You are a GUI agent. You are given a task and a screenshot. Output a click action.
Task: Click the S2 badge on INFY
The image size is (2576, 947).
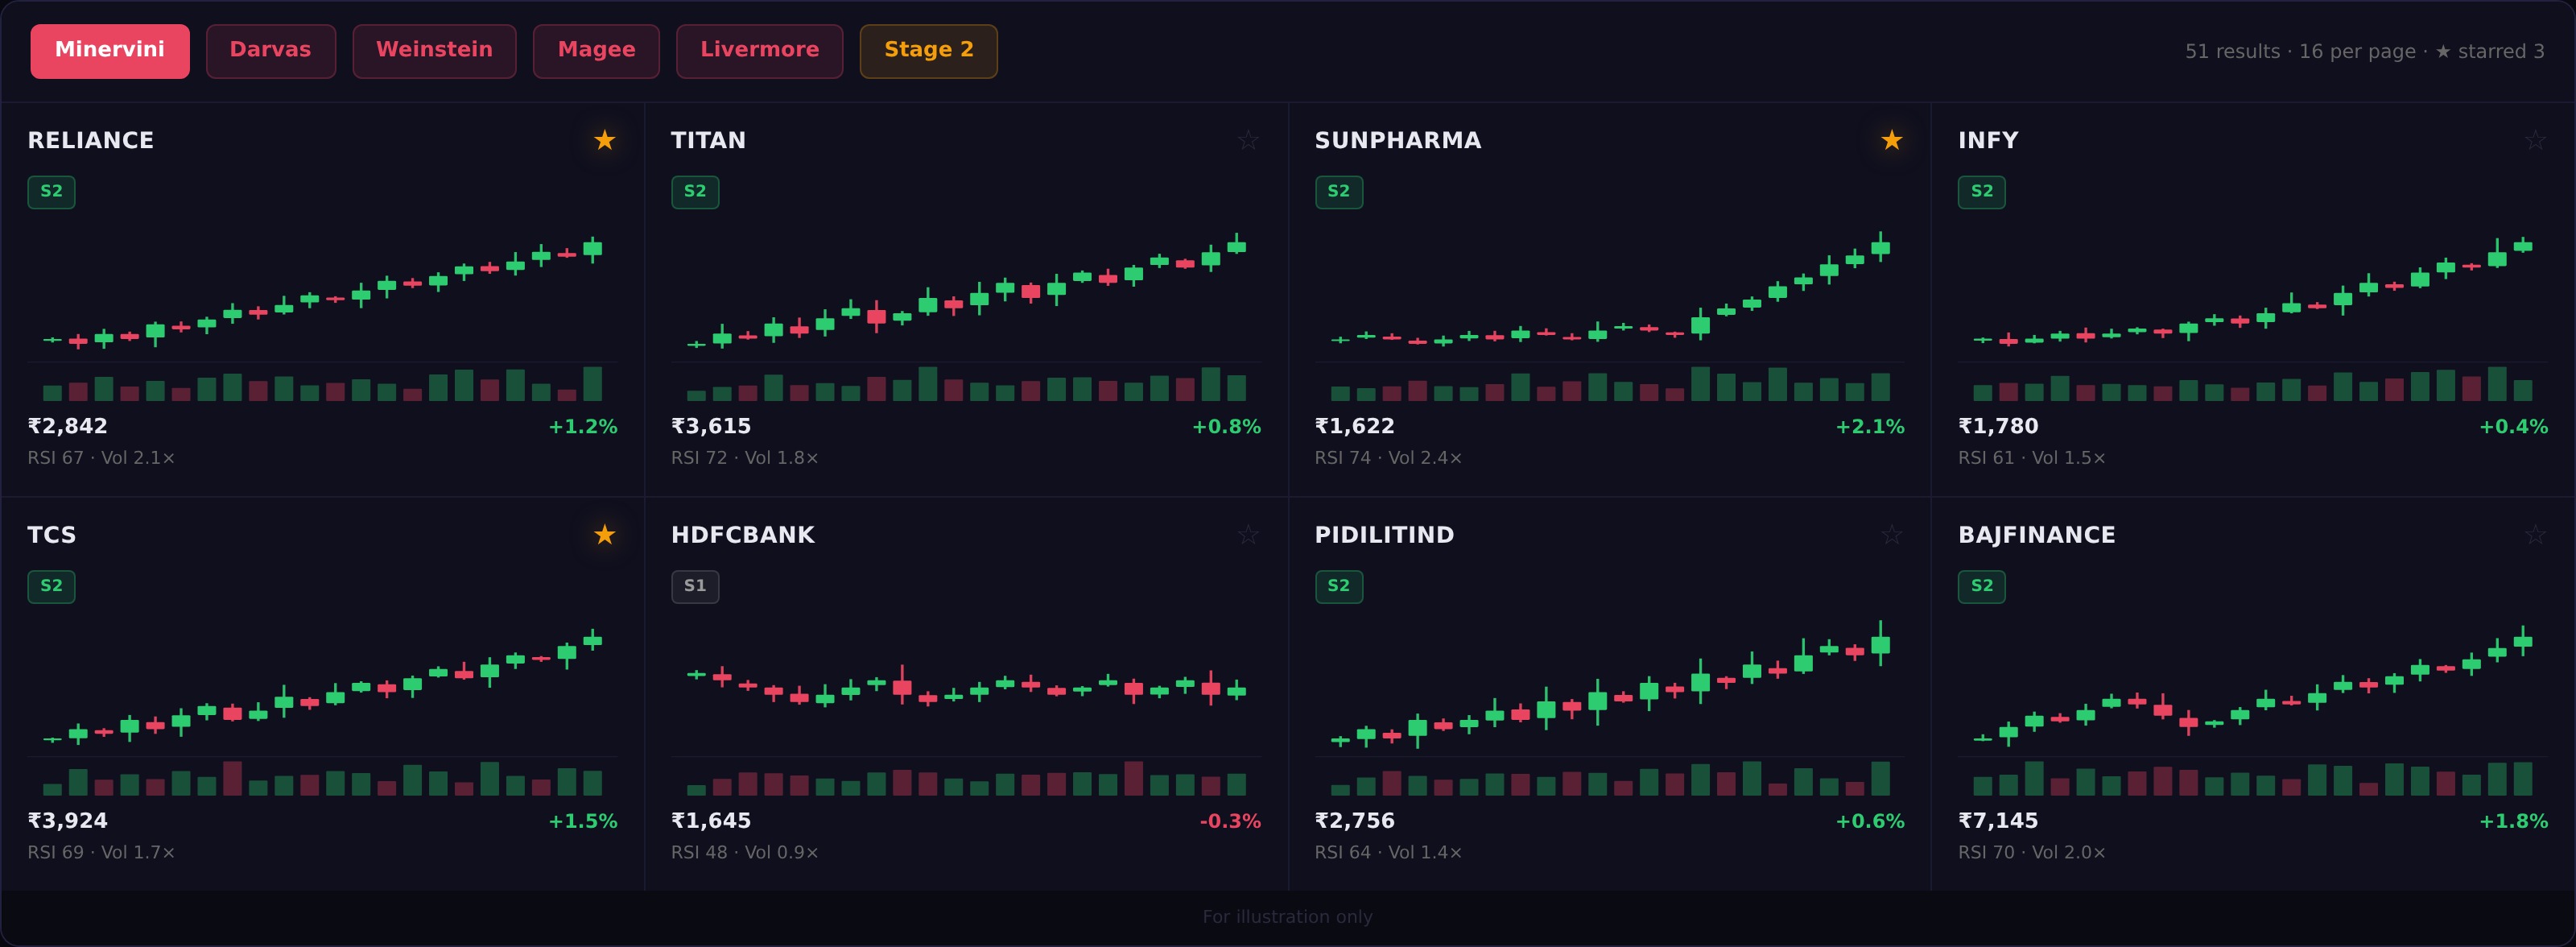[x=1982, y=192]
